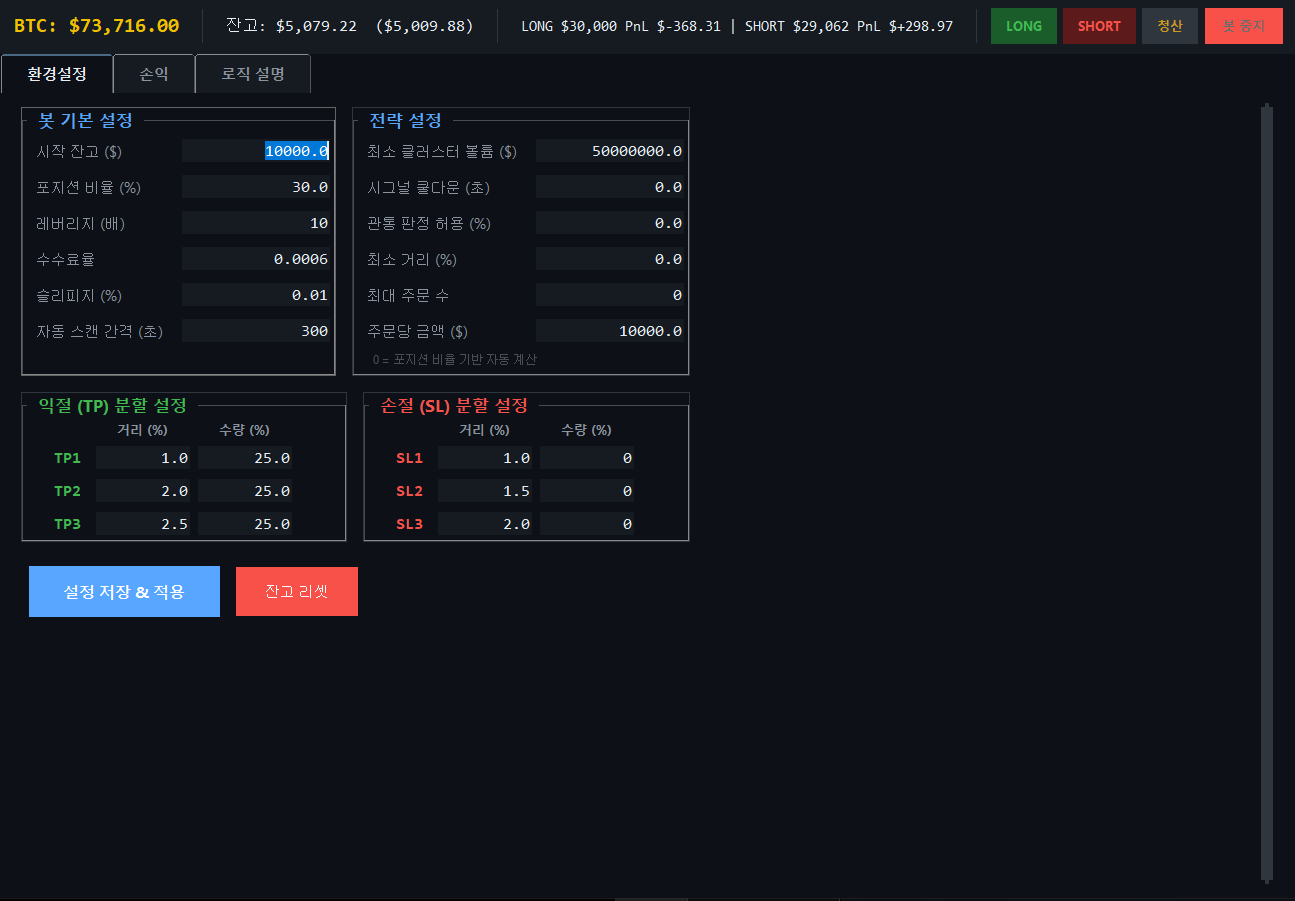Select the SL2 distance percent field
The height and width of the screenshot is (901, 1295).
[485, 491]
